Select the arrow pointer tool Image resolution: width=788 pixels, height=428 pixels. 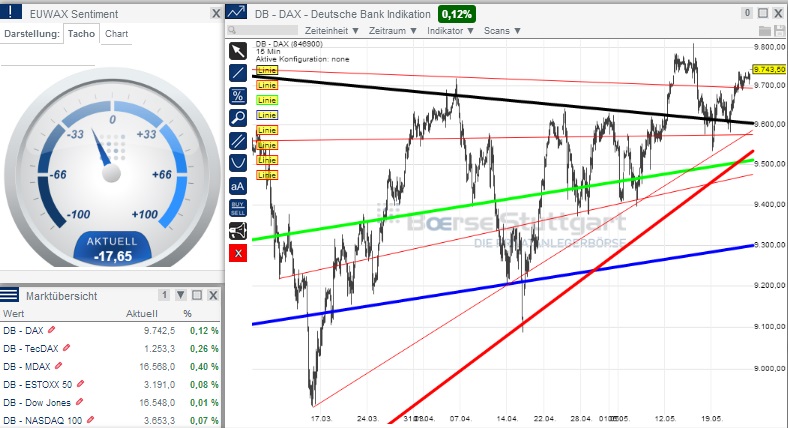pyautogui.click(x=238, y=51)
